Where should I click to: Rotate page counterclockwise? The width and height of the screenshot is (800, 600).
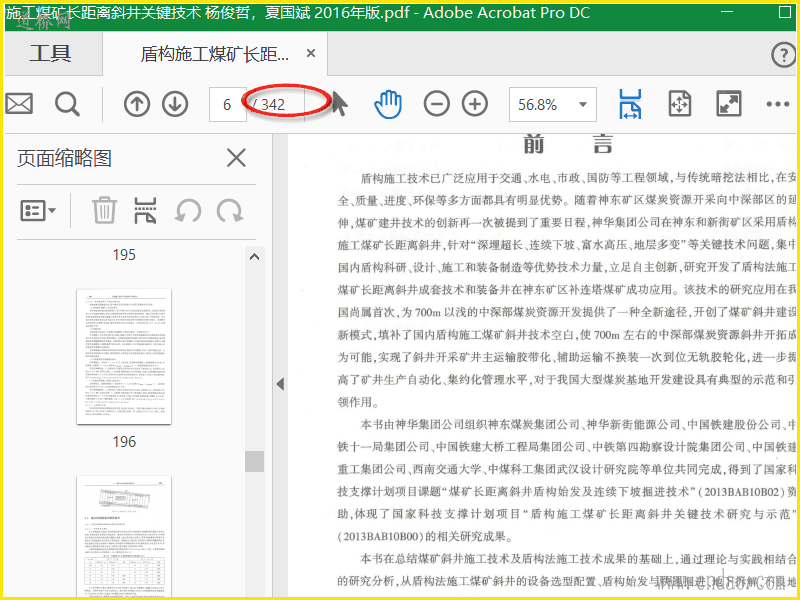(x=187, y=211)
